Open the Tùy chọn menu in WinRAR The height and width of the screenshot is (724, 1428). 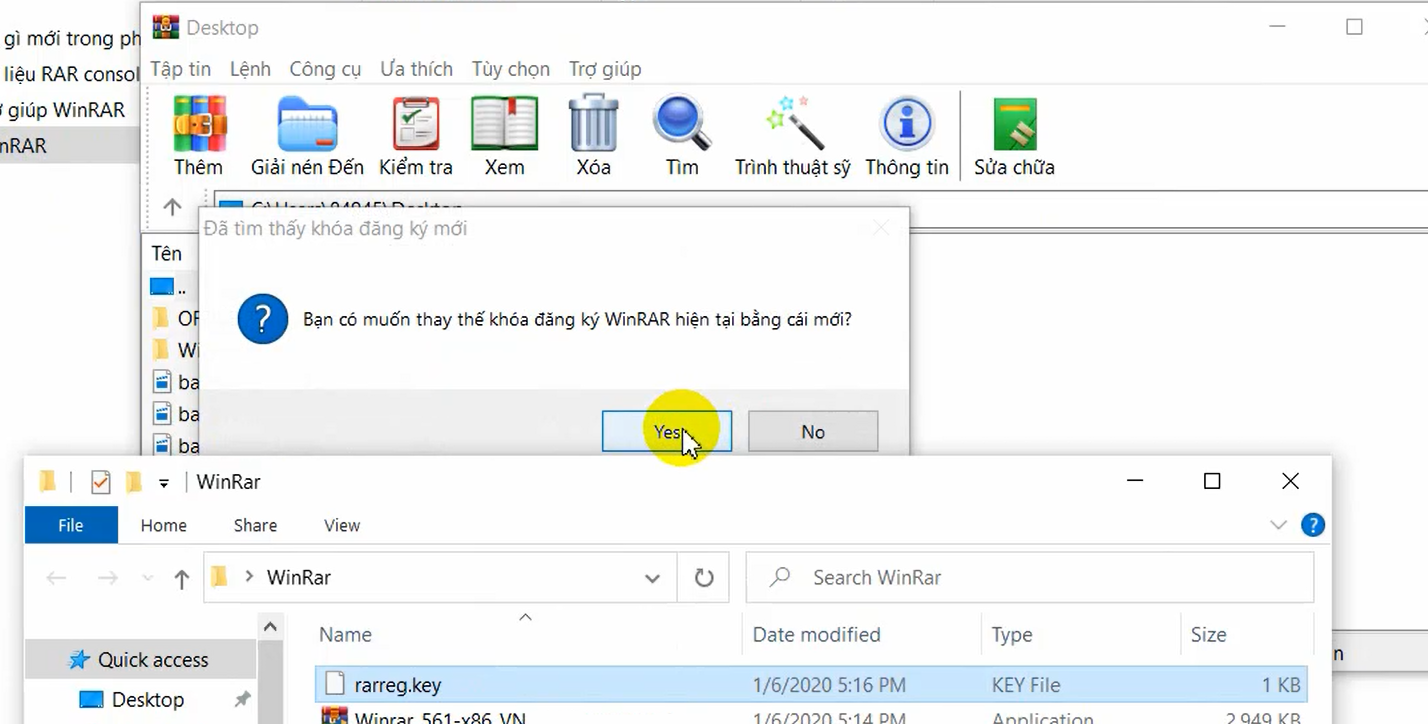pos(511,69)
